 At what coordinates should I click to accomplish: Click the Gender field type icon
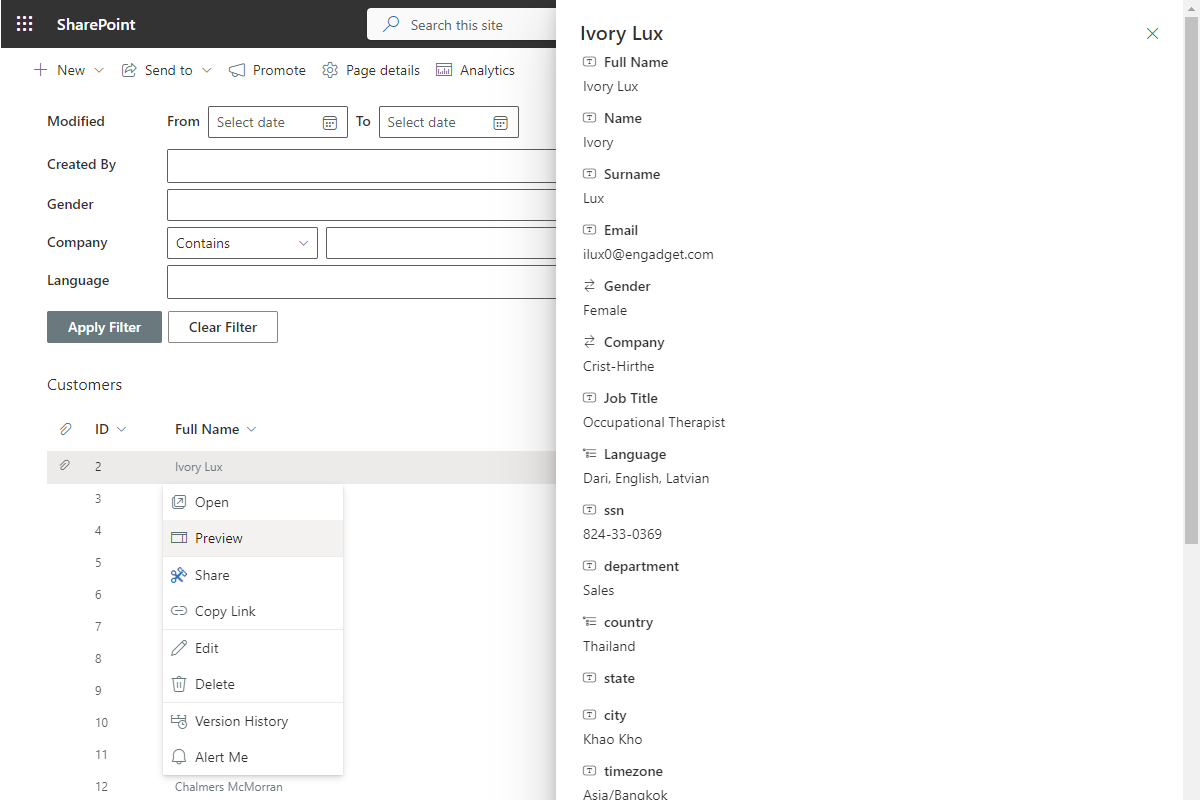(590, 286)
